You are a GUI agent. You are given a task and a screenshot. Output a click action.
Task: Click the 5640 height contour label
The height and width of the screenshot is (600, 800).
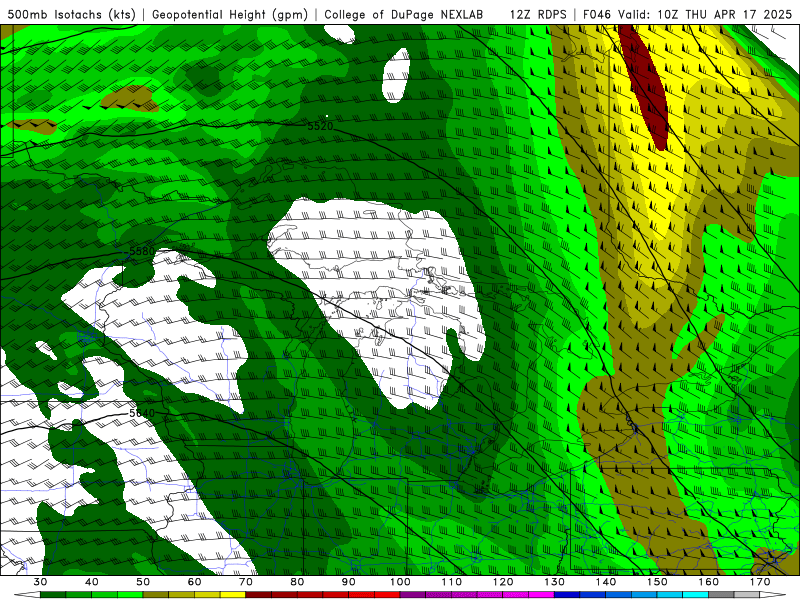[x=142, y=413]
